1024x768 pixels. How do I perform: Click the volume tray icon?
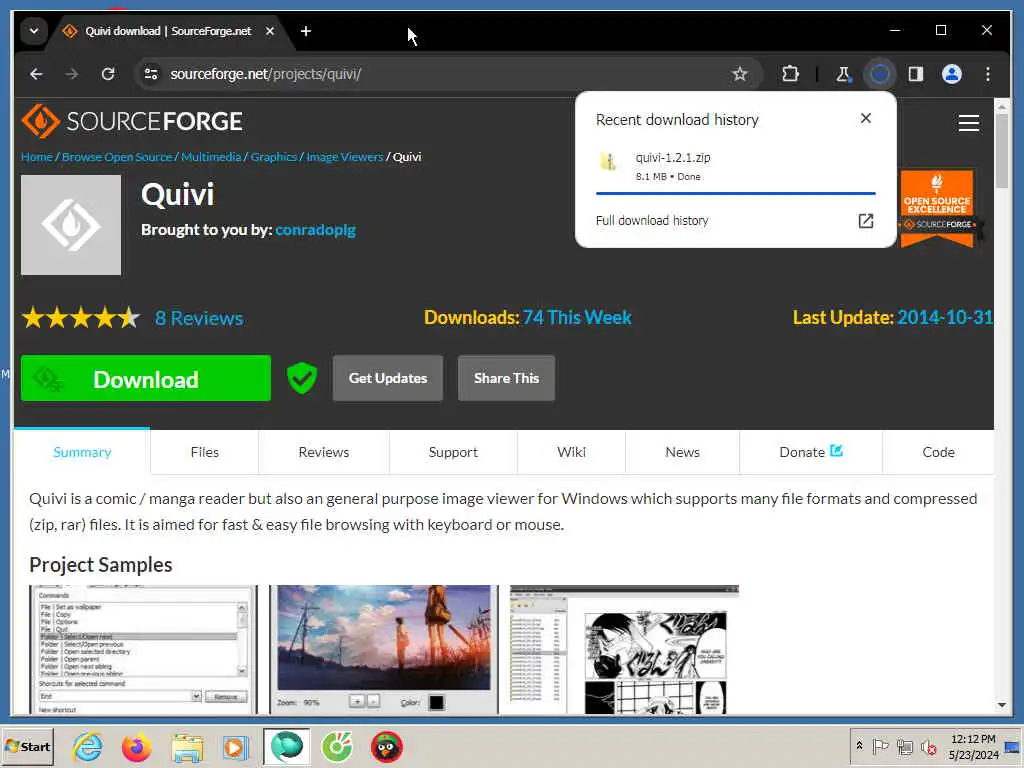928,746
